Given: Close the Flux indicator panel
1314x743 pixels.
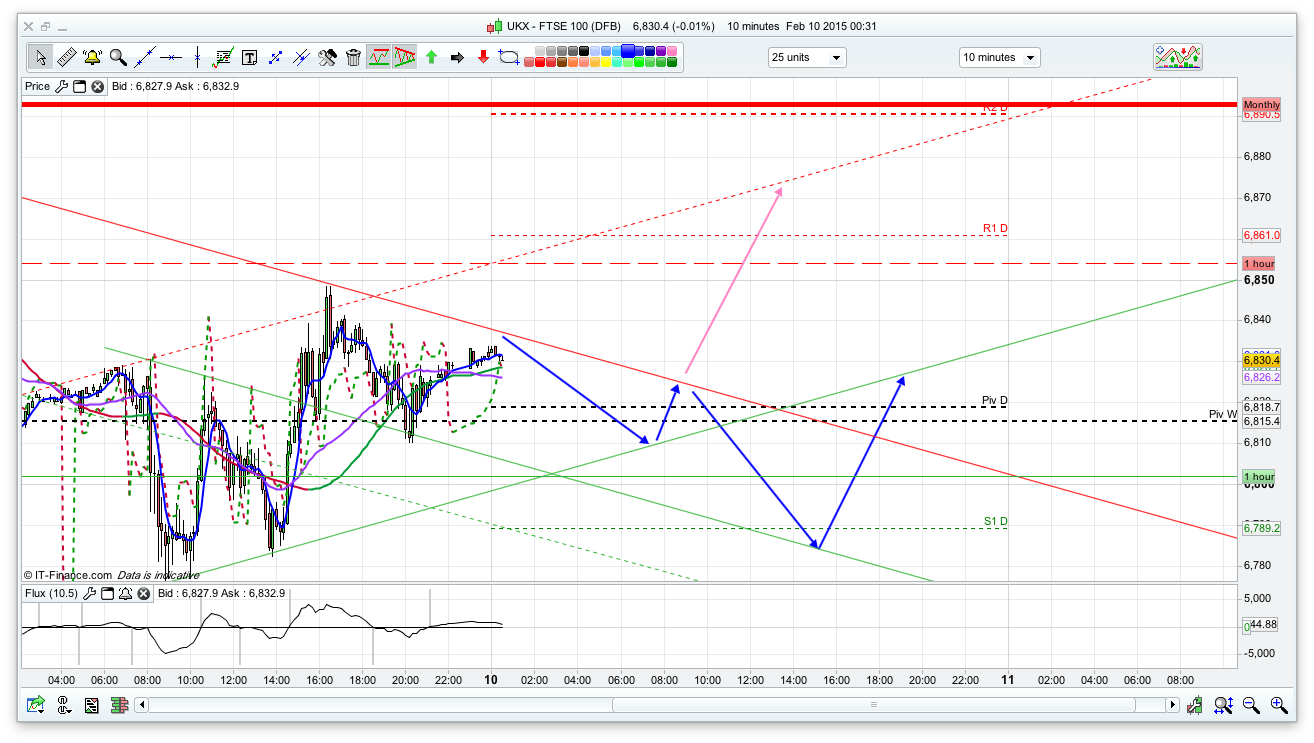Looking at the screenshot, I should (x=143, y=594).
